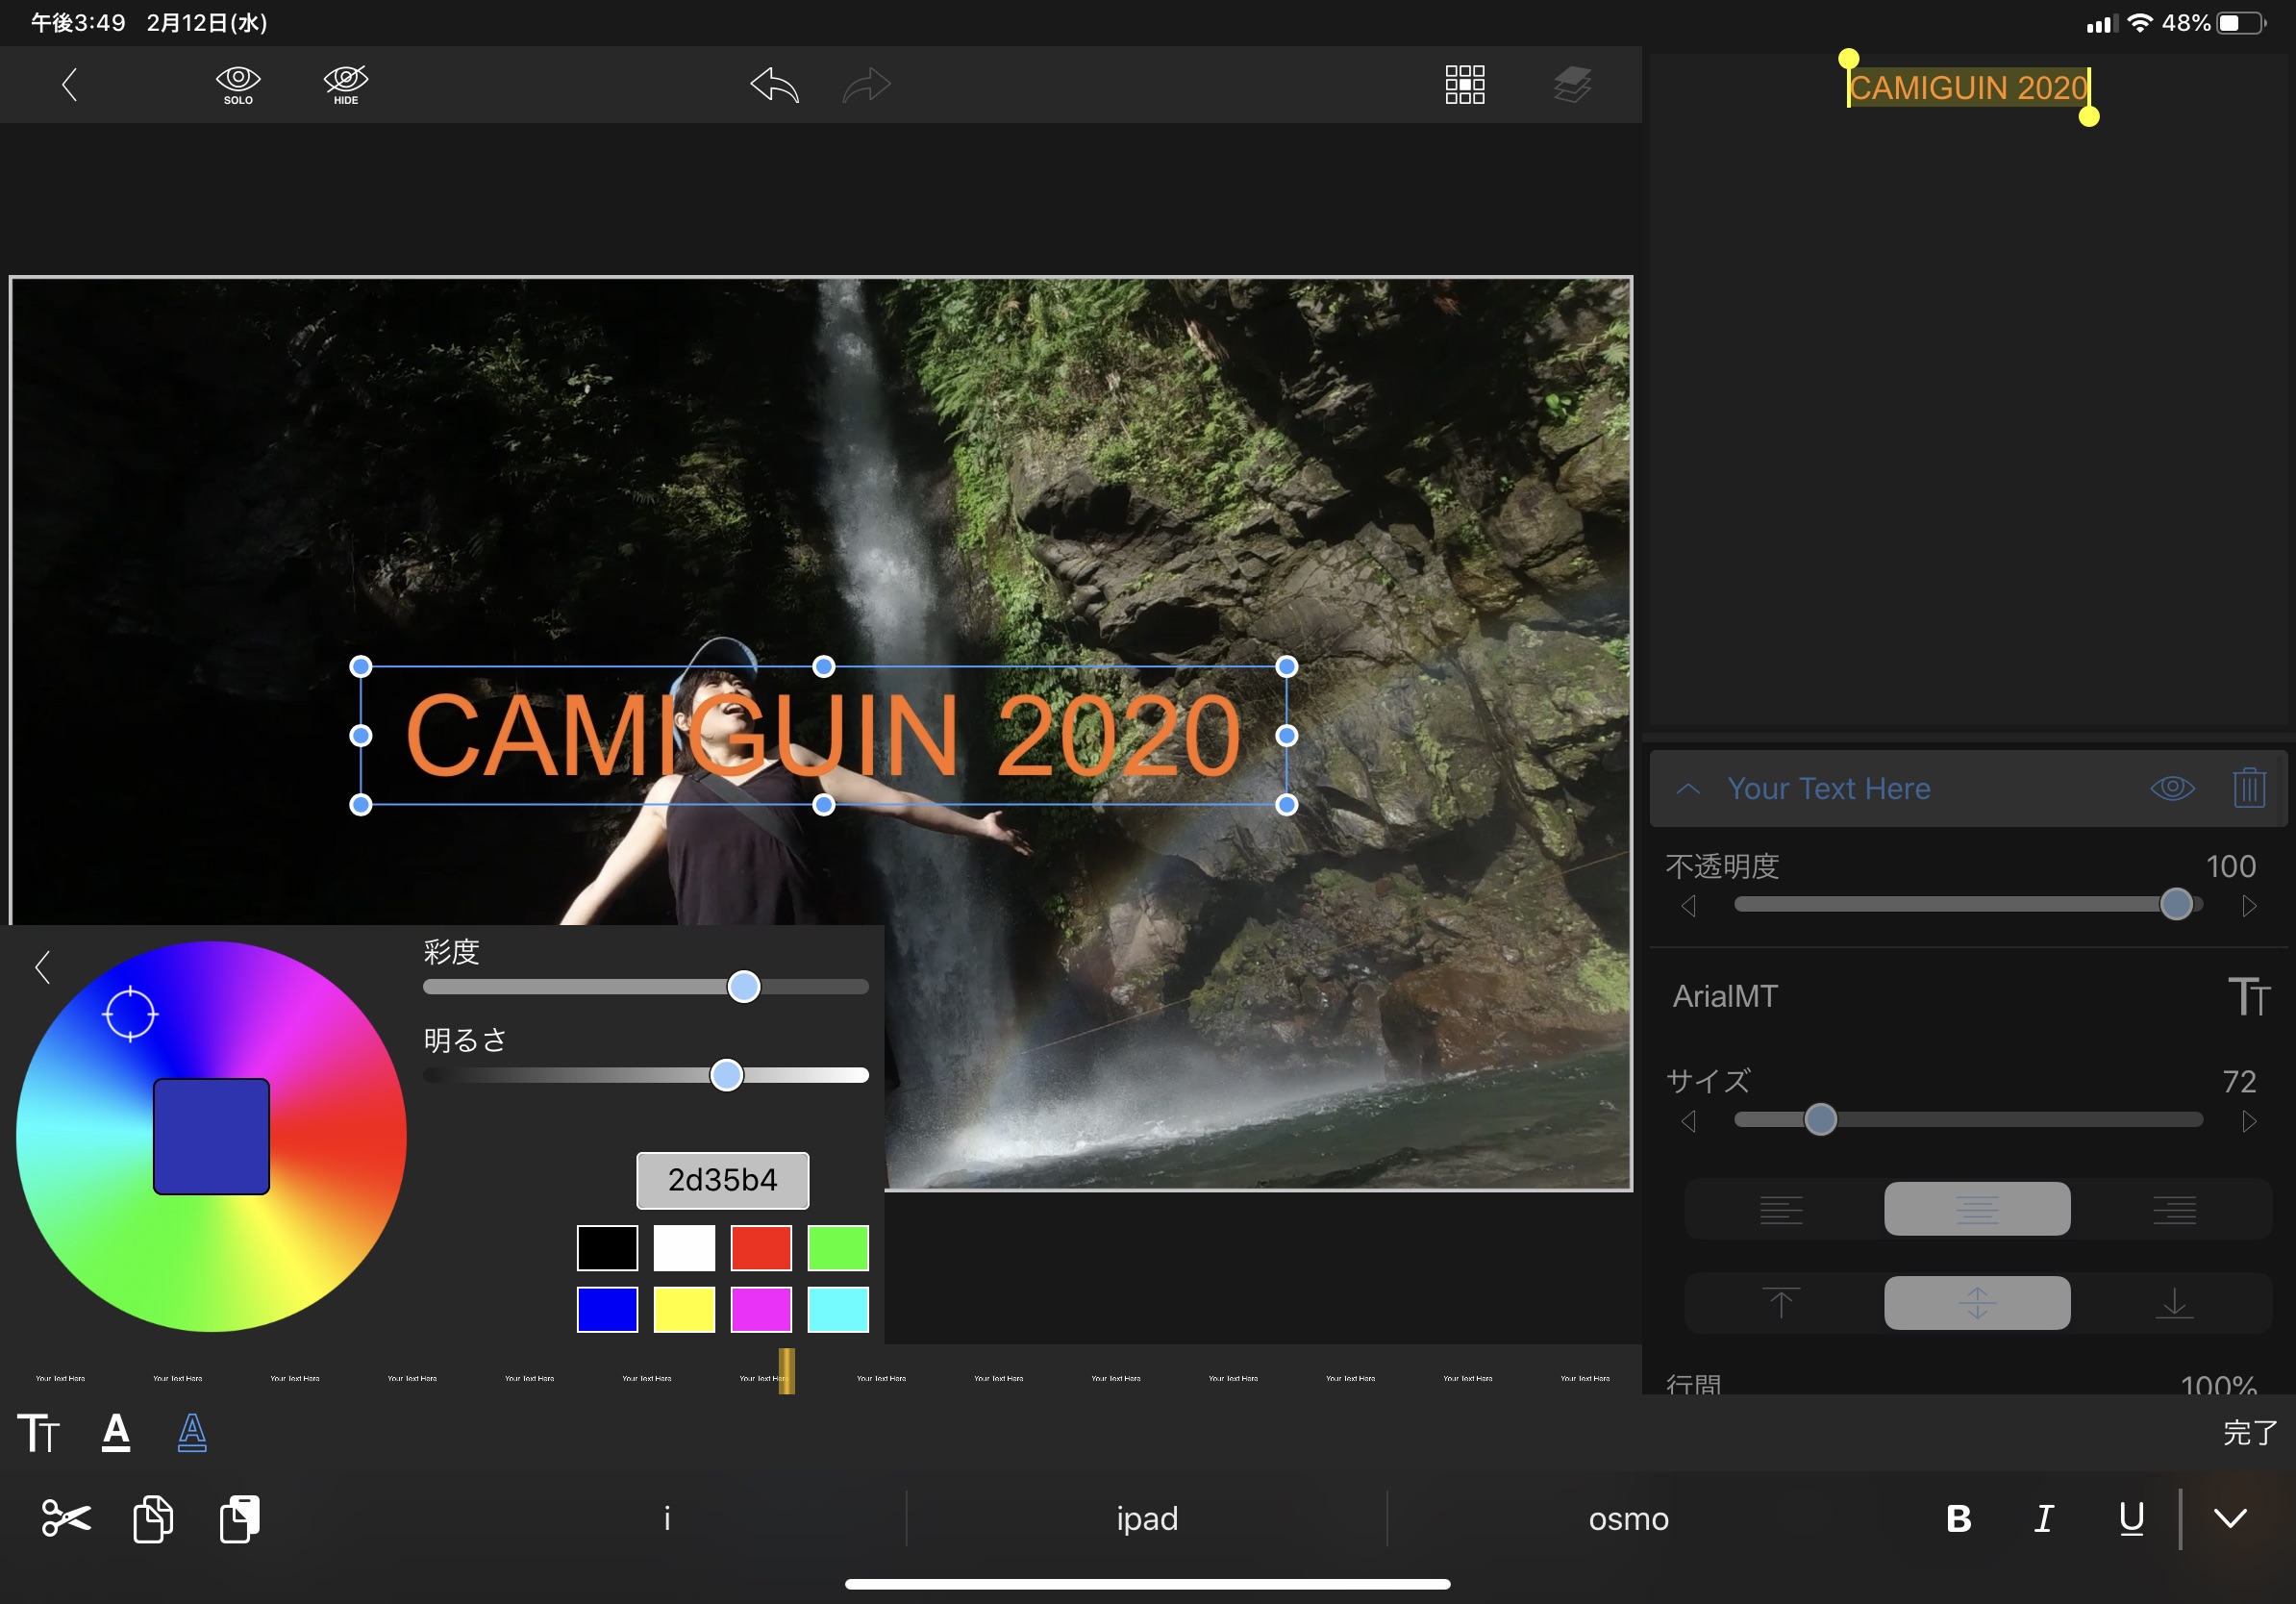Tap the copy documents icon
Viewport: 2296px width, 1604px height.
[153, 1518]
